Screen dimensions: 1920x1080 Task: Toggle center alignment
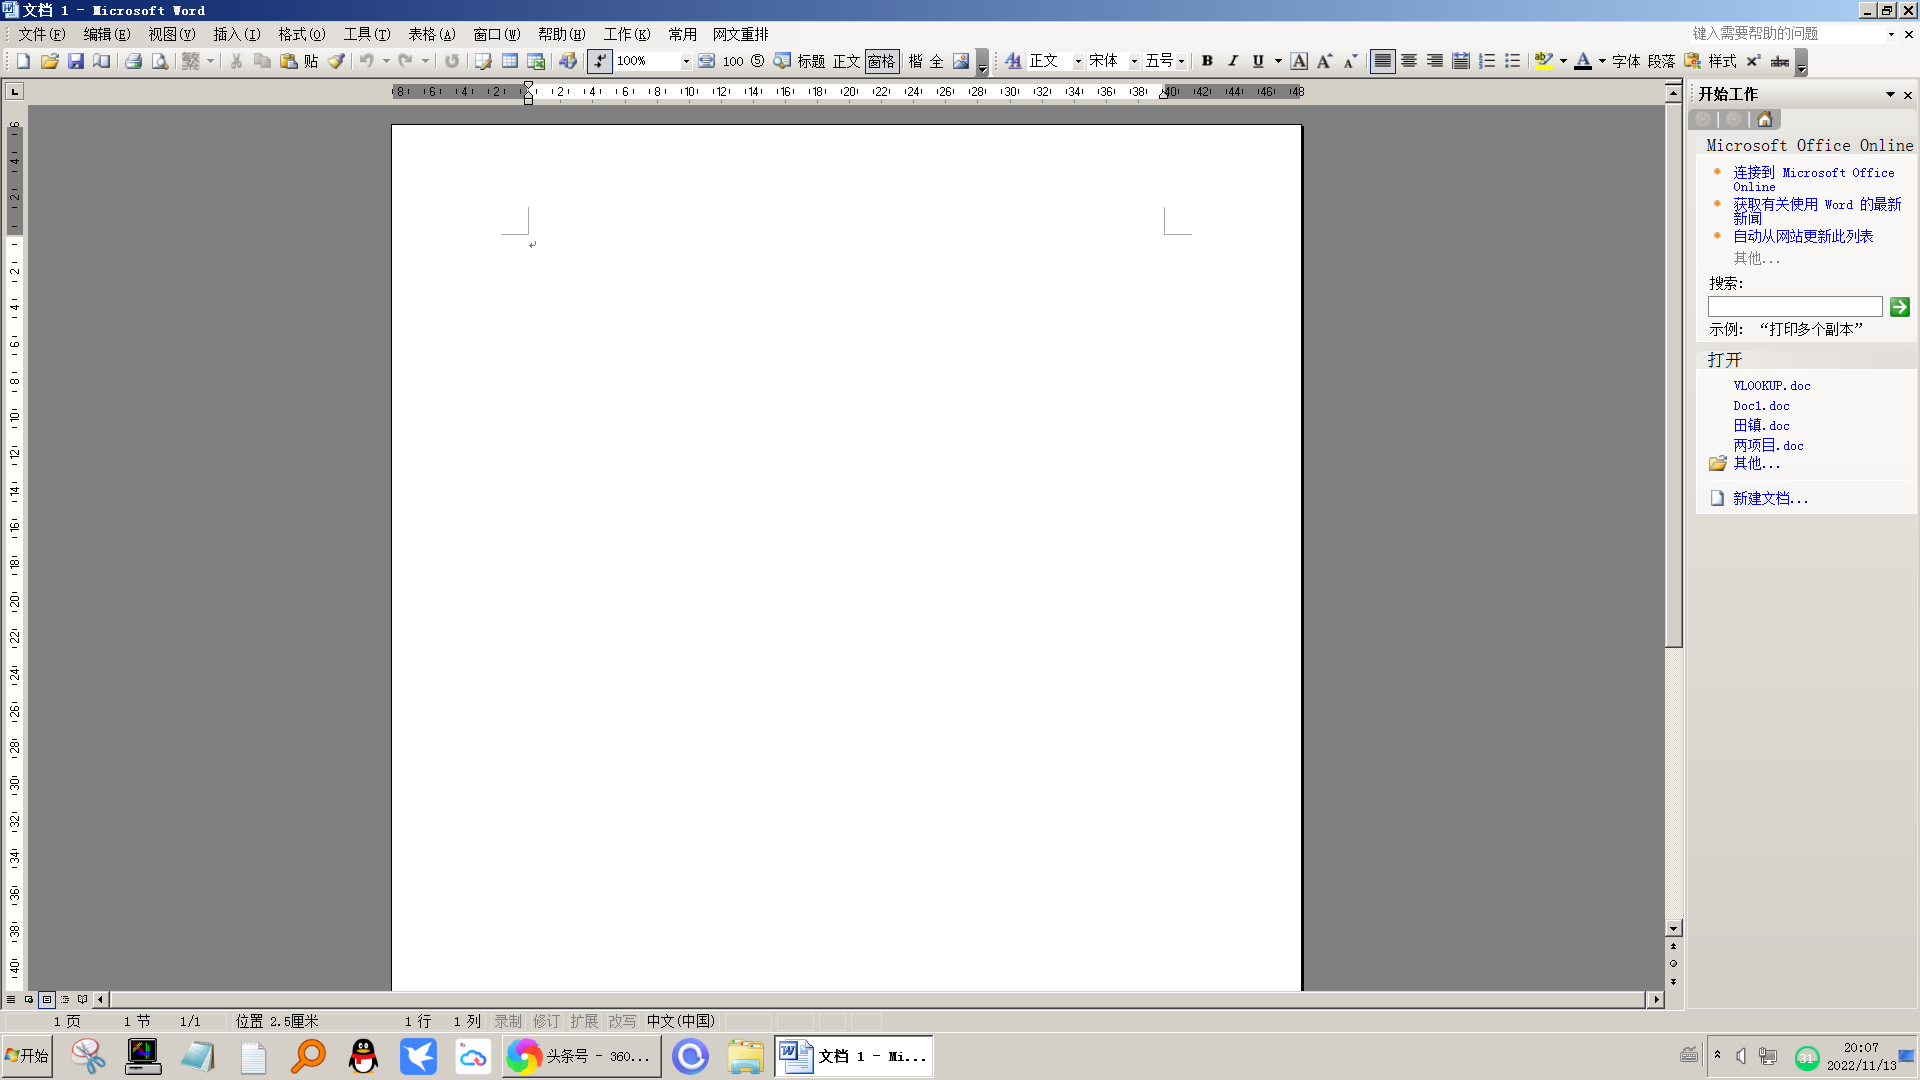coord(1408,61)
